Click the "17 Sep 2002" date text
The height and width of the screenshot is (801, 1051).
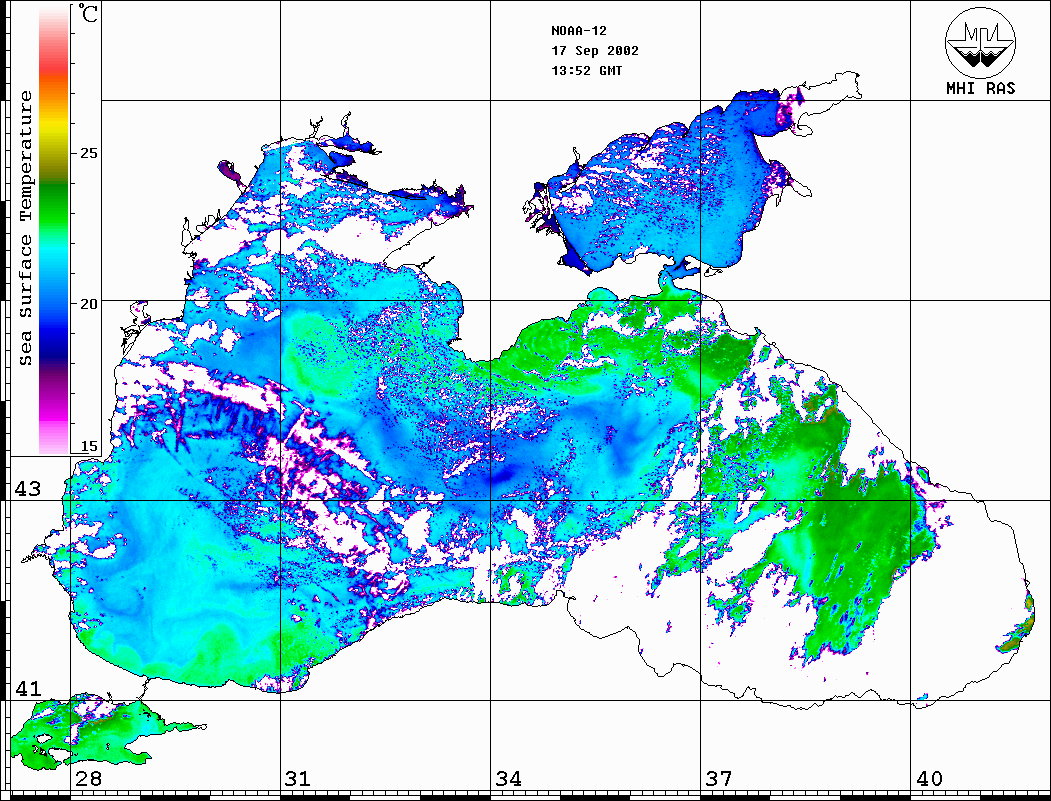click(x=595, y=51)
